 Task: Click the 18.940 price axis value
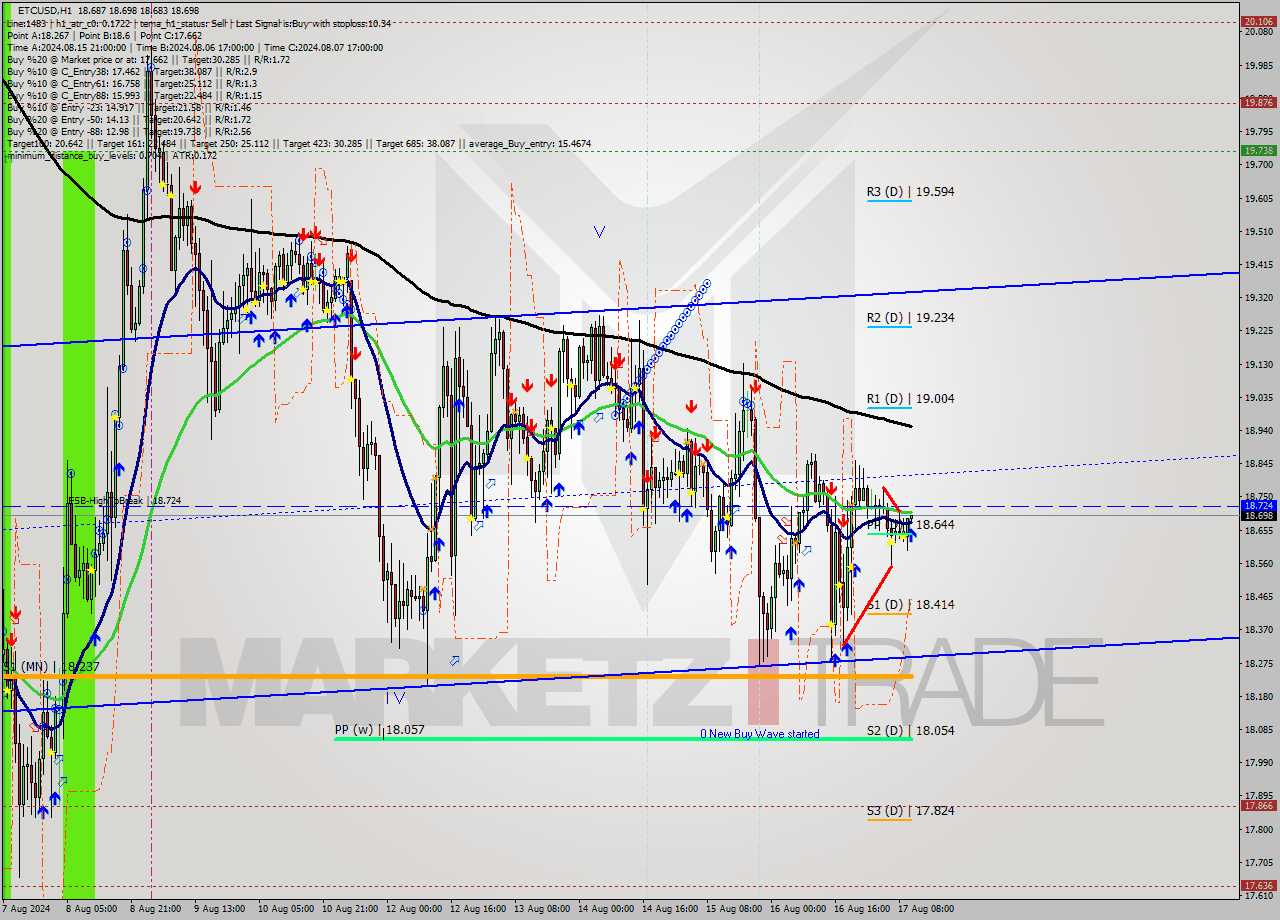(1259, 430)
